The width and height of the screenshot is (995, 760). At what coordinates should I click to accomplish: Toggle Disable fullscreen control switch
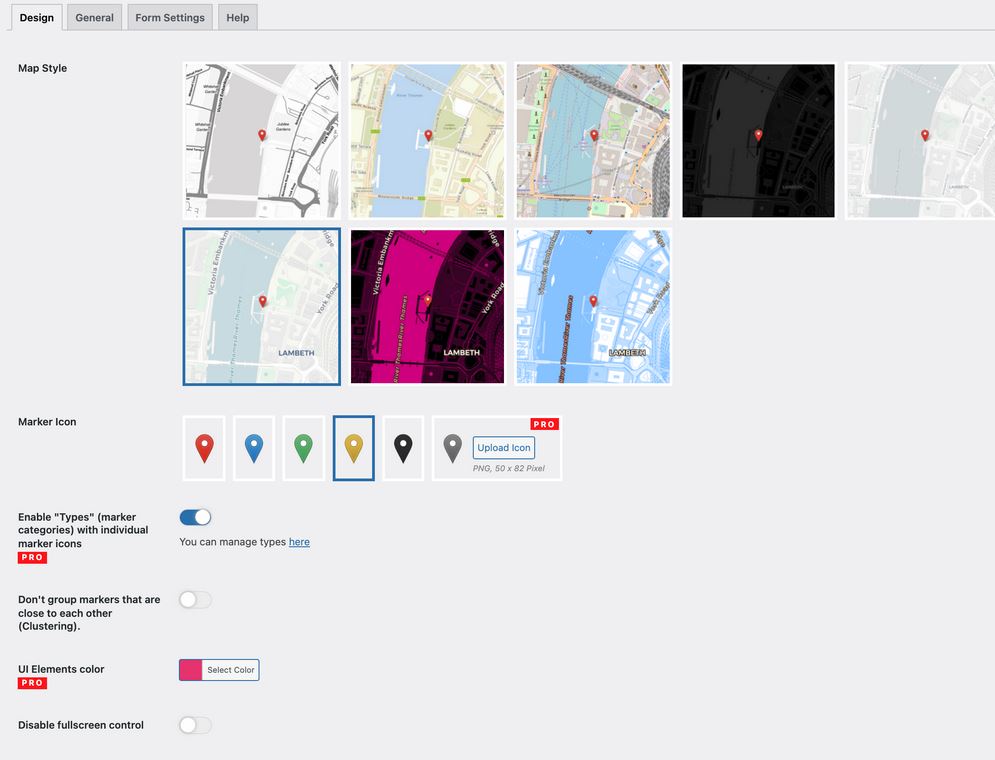tap(195, 725)
